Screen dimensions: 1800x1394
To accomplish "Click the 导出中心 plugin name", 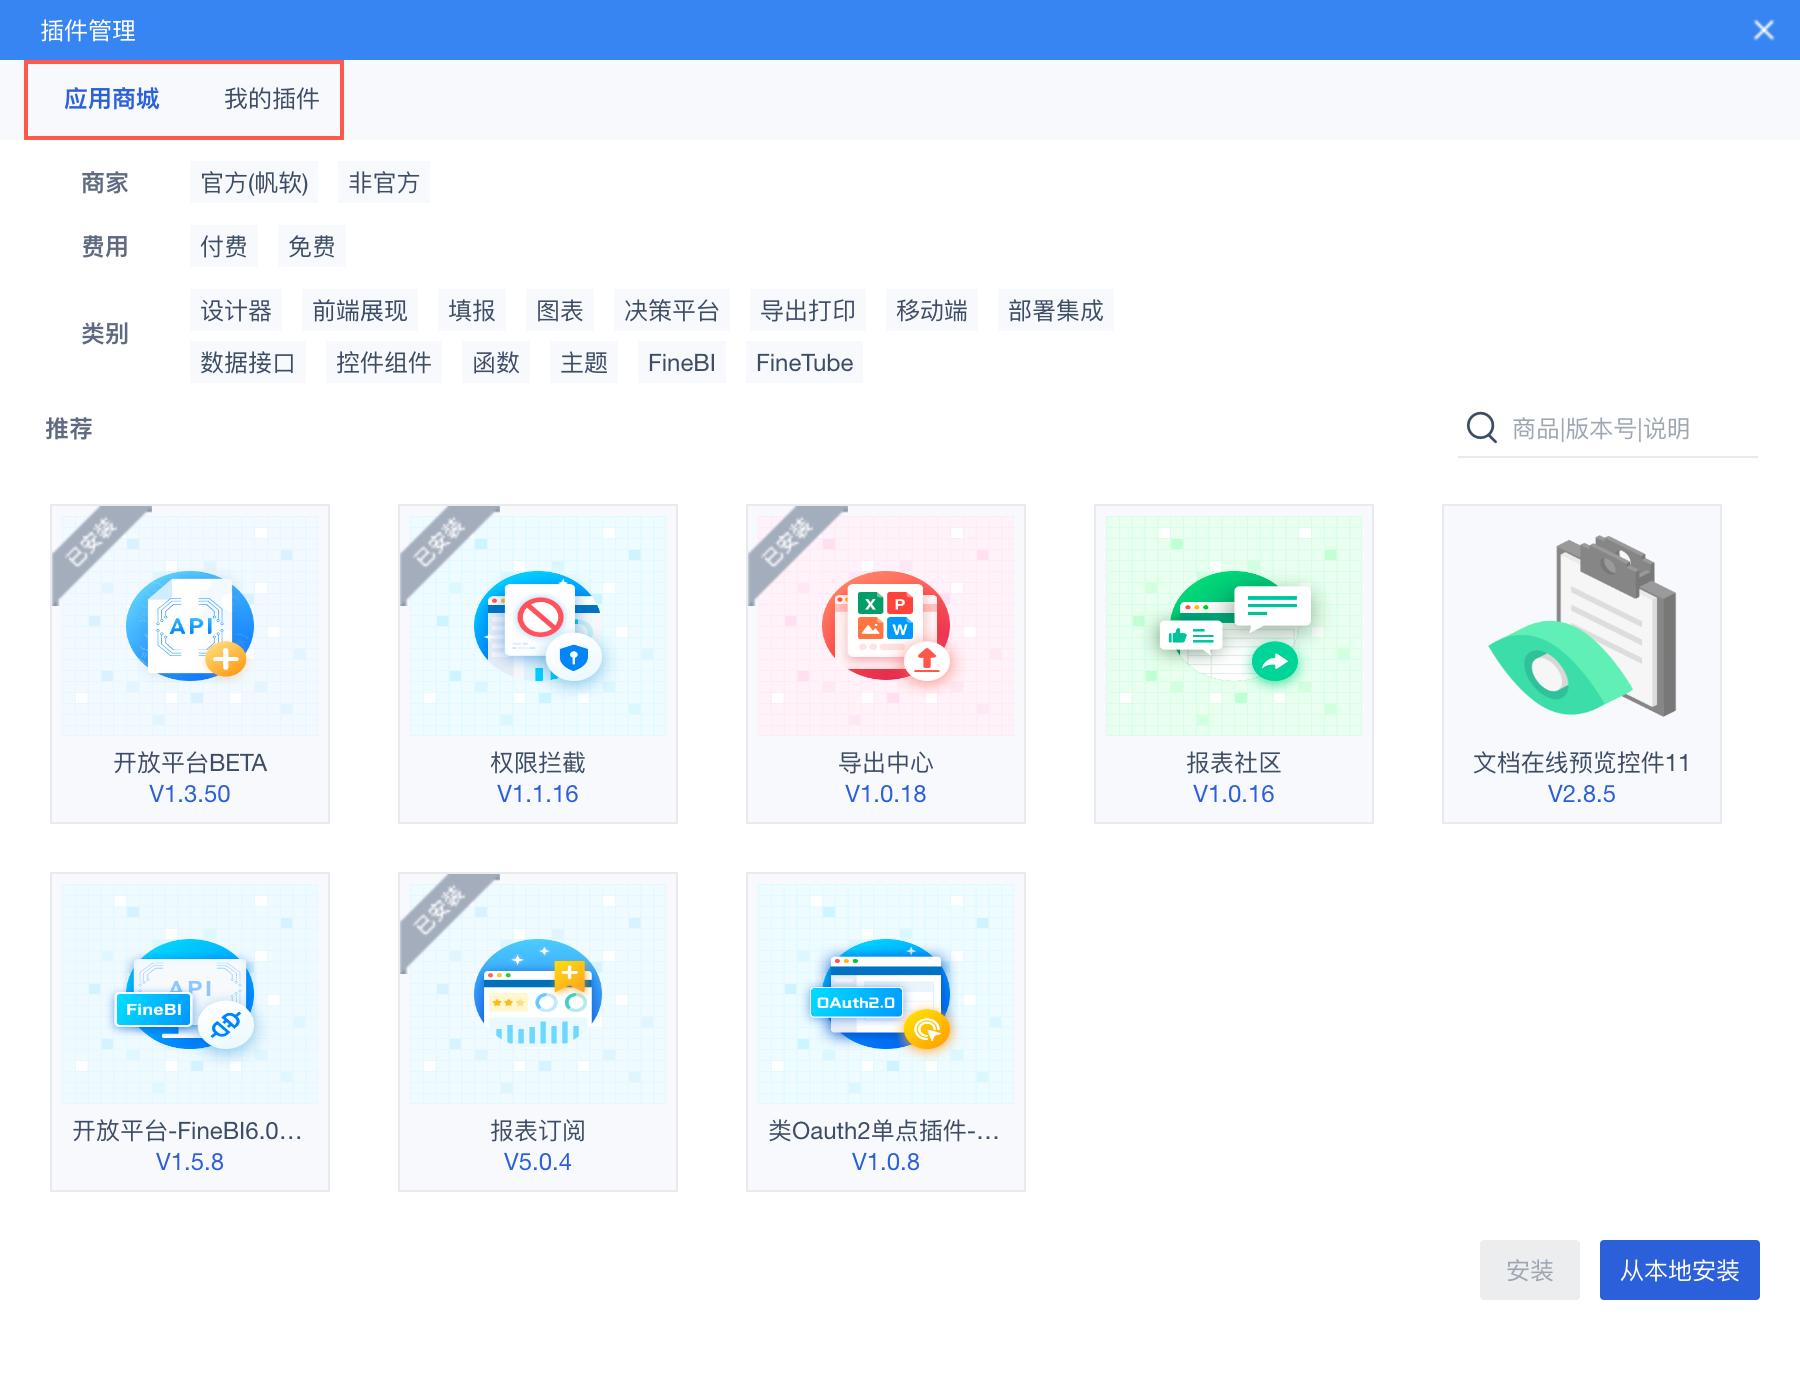I will pyautogui.click(x=886, y=763).
